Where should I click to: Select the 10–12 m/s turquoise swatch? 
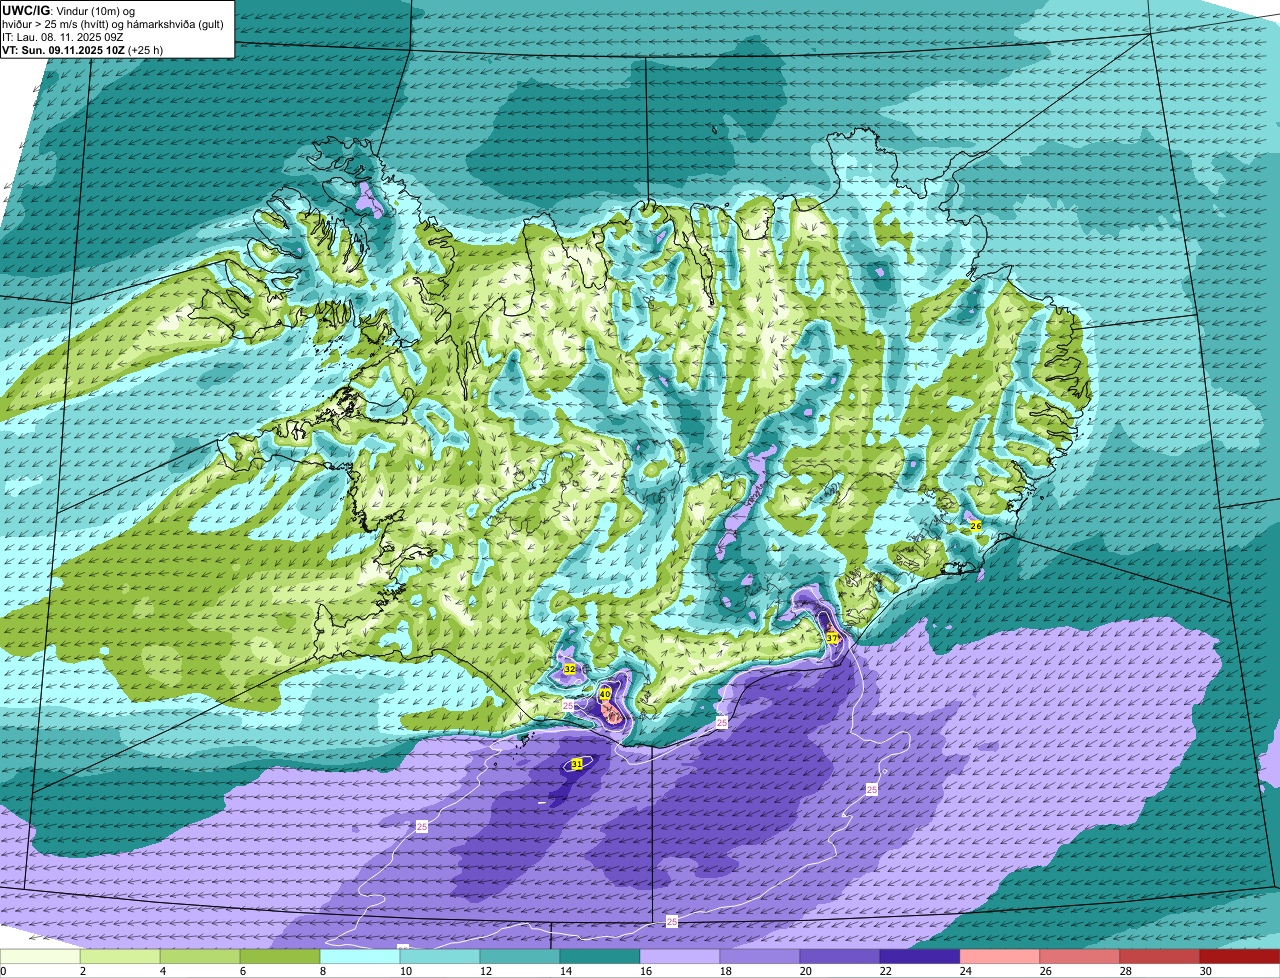[440, 957]
